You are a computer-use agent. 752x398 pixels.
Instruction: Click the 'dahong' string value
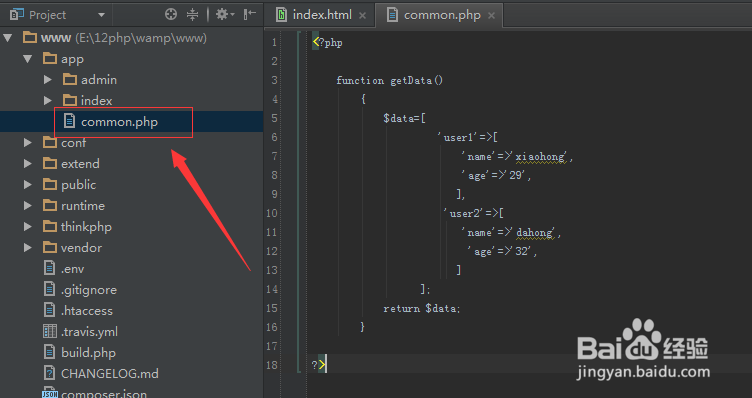click(535, 233)
